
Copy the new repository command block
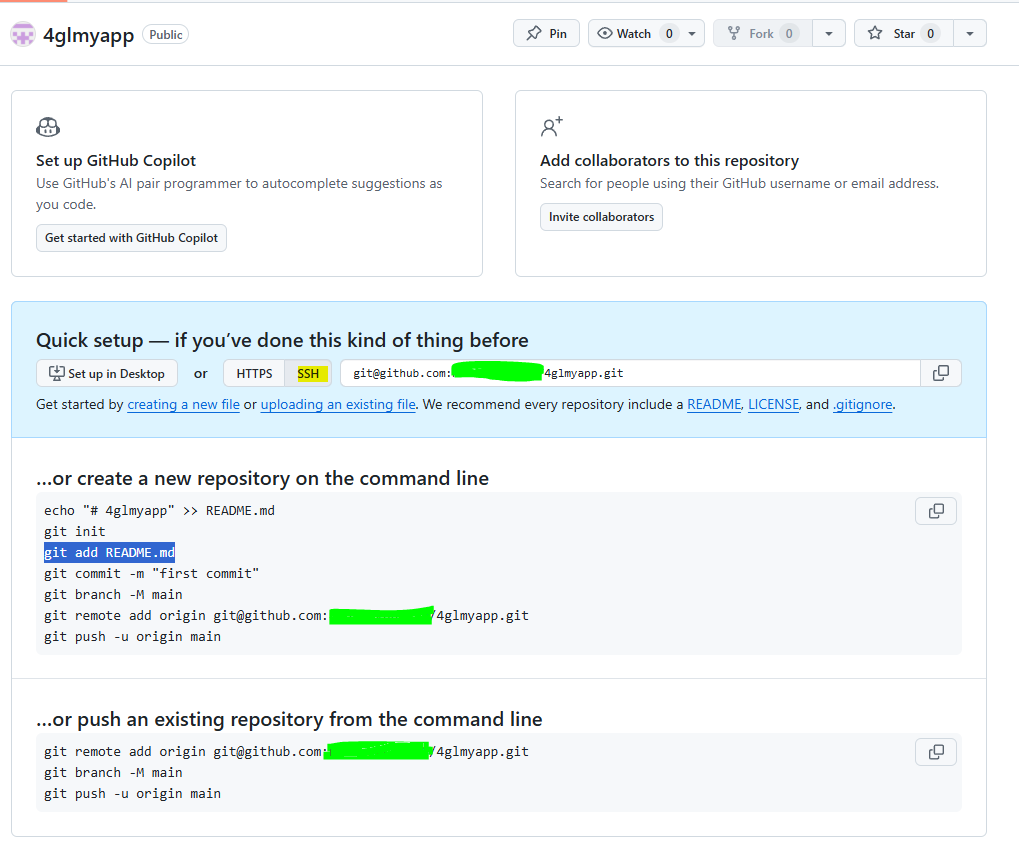[936, 511]
